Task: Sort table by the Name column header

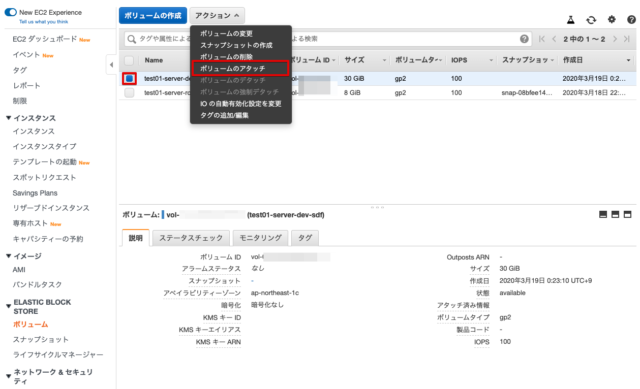Action: pos(154,60)
